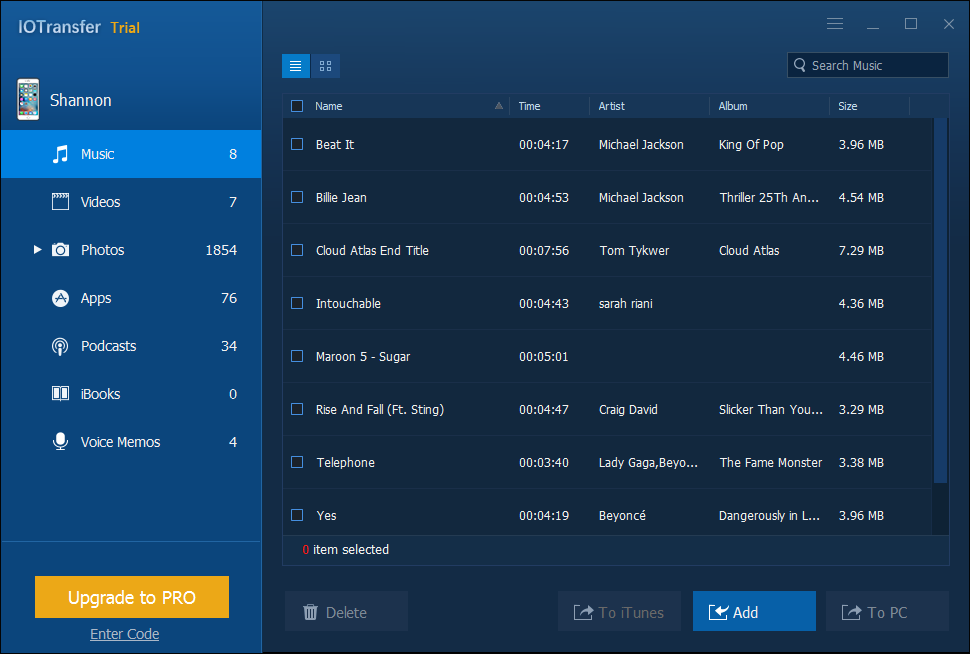Click the Upgrade to PRO button
This screenshot has width=970, height=654.
click(x=132, y=598)
